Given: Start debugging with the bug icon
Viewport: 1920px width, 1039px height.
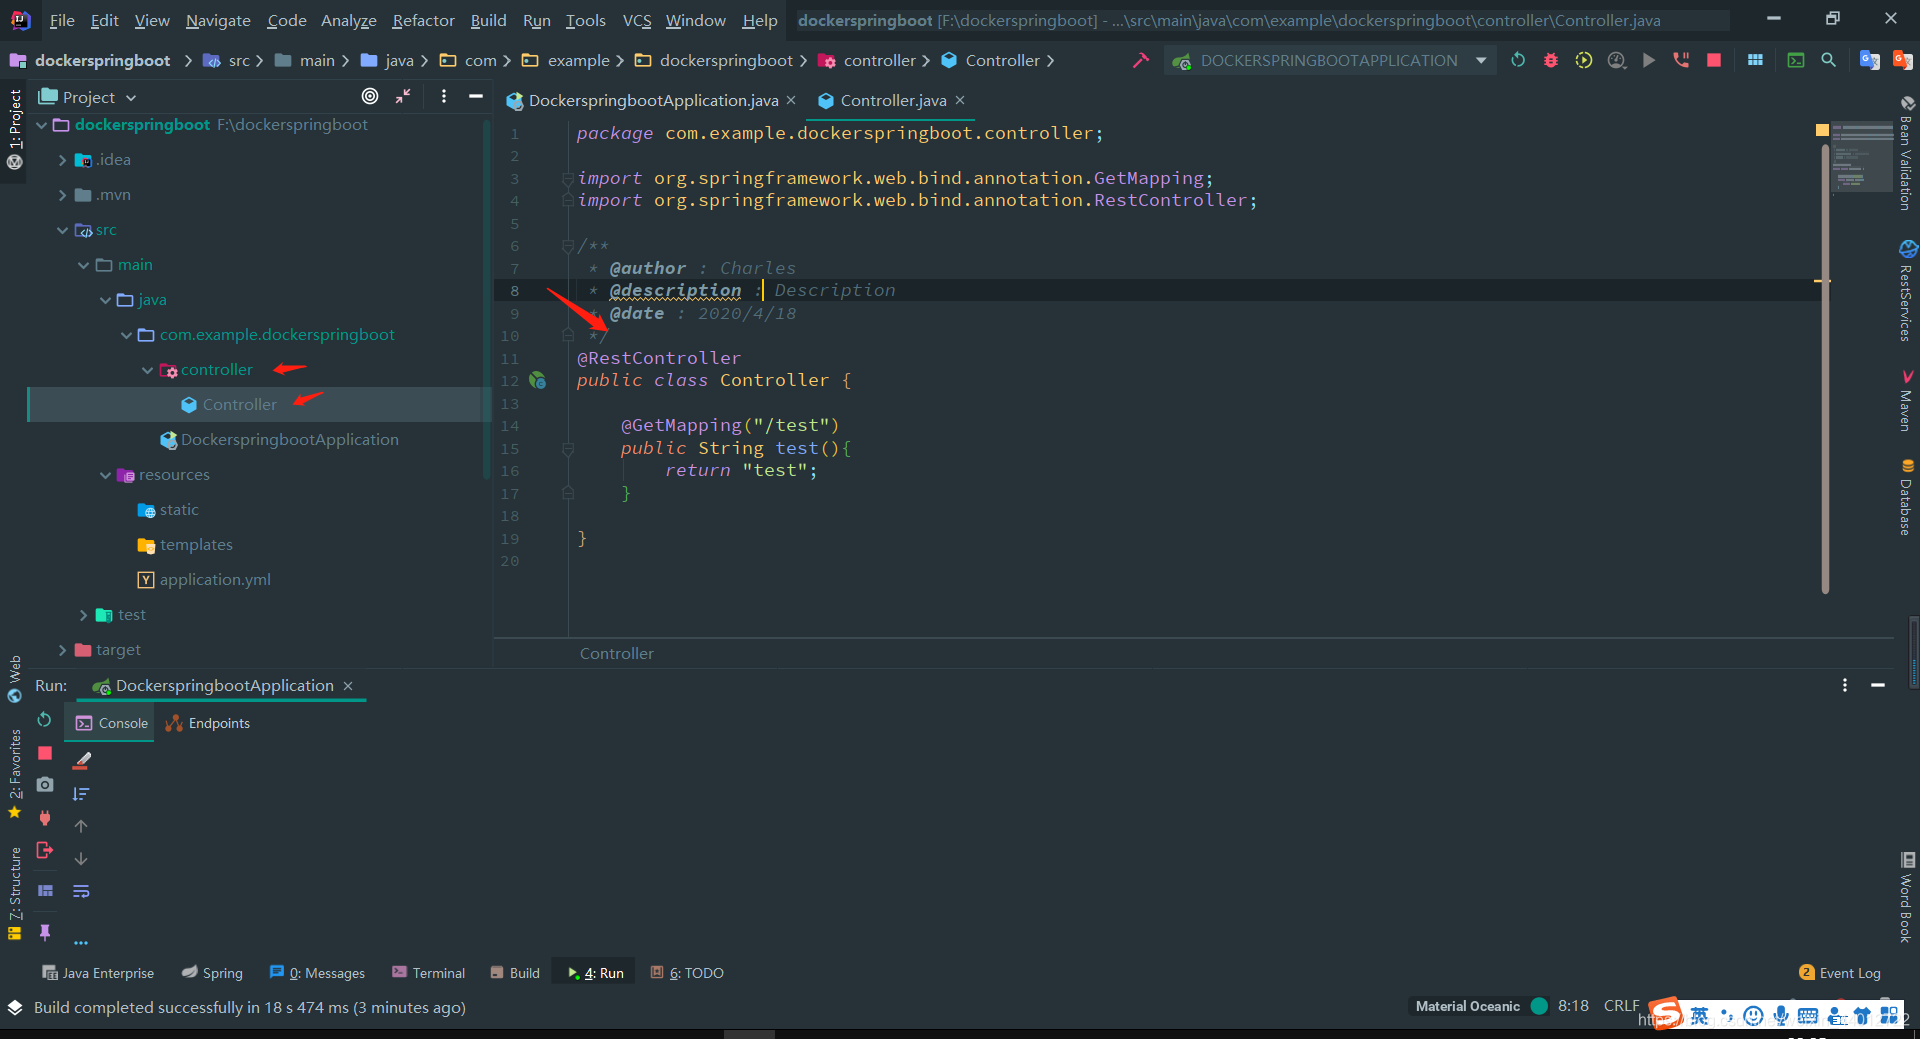Looking at the screenshot, I should pyautogui.click(x=1551, y=60).
